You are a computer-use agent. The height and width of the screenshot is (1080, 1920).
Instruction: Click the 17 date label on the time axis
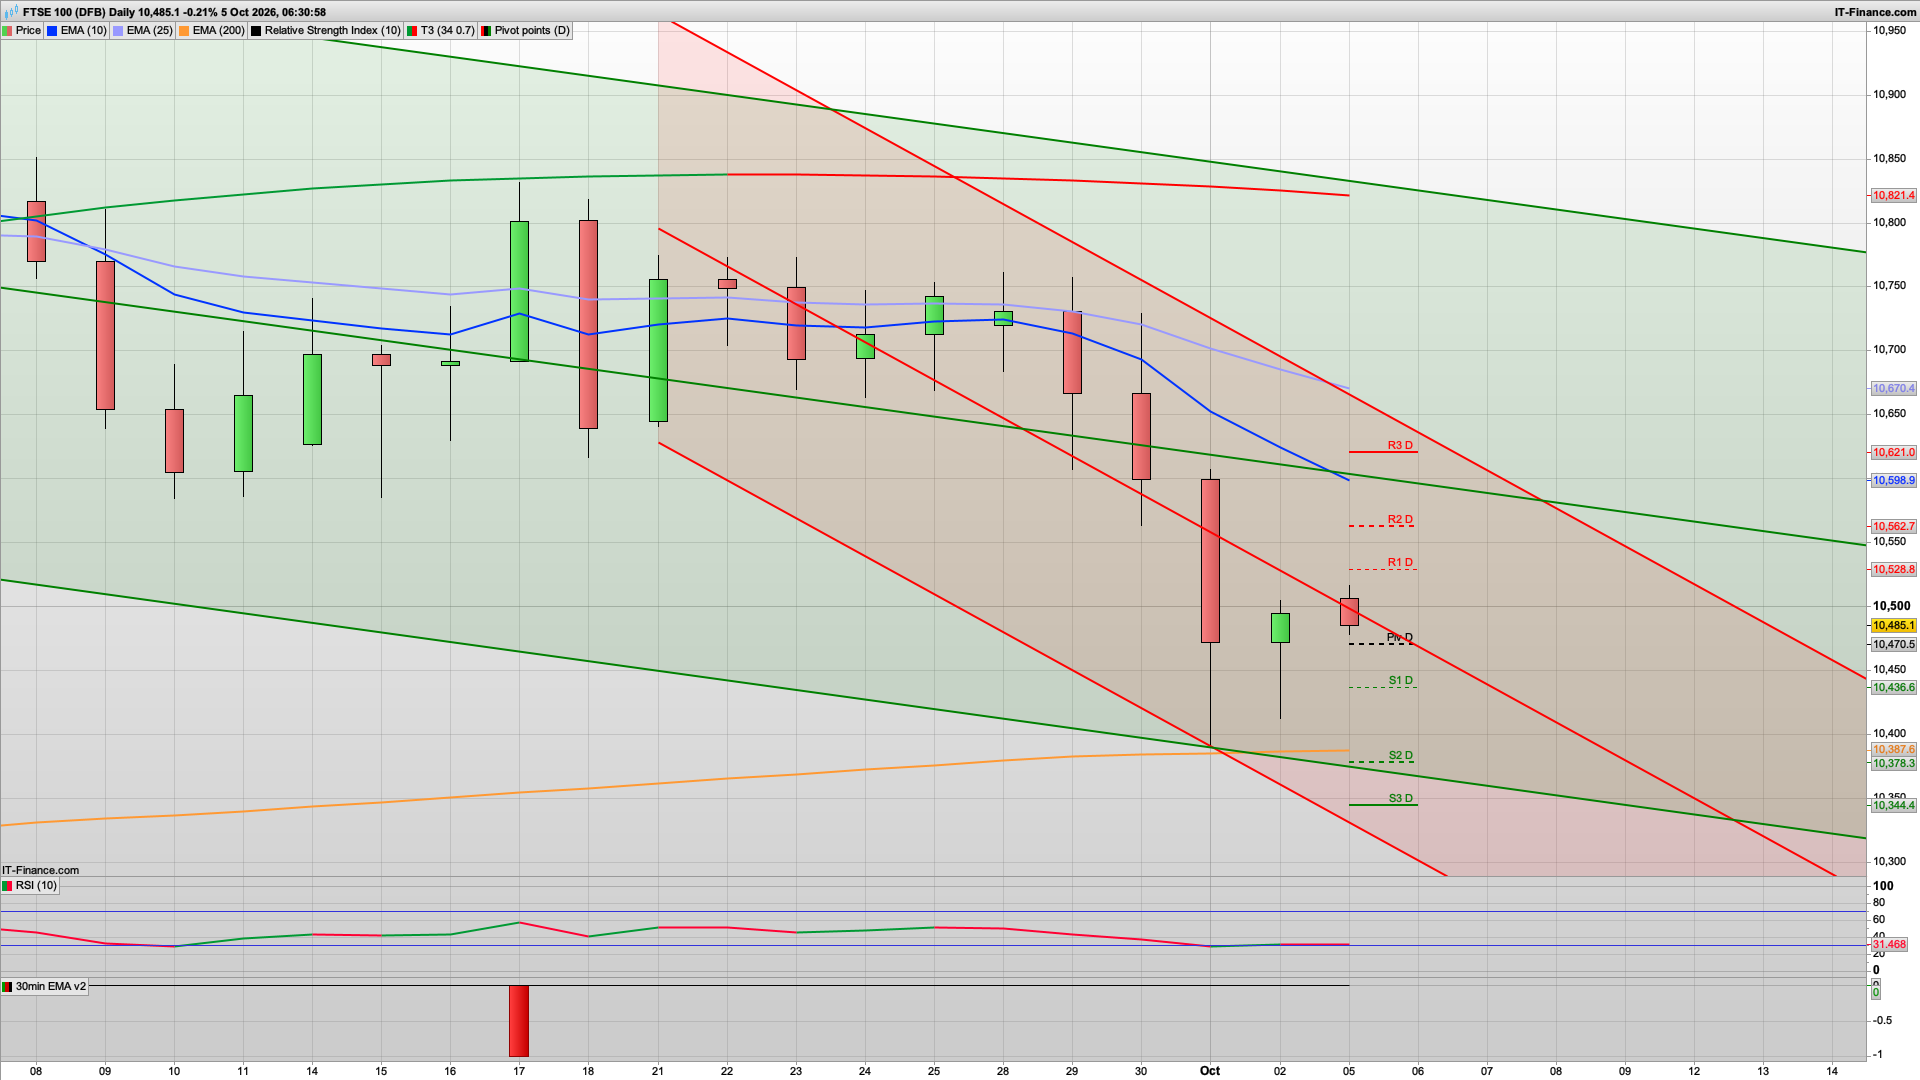click(519, 1070)
